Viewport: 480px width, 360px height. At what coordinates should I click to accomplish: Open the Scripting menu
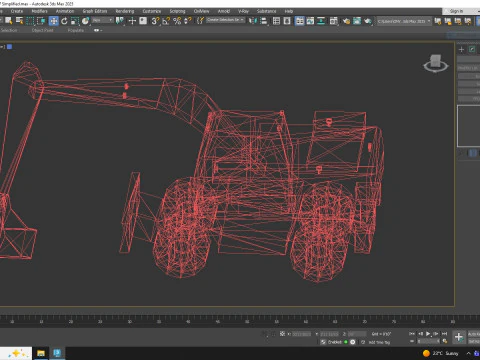coord(177,11)
